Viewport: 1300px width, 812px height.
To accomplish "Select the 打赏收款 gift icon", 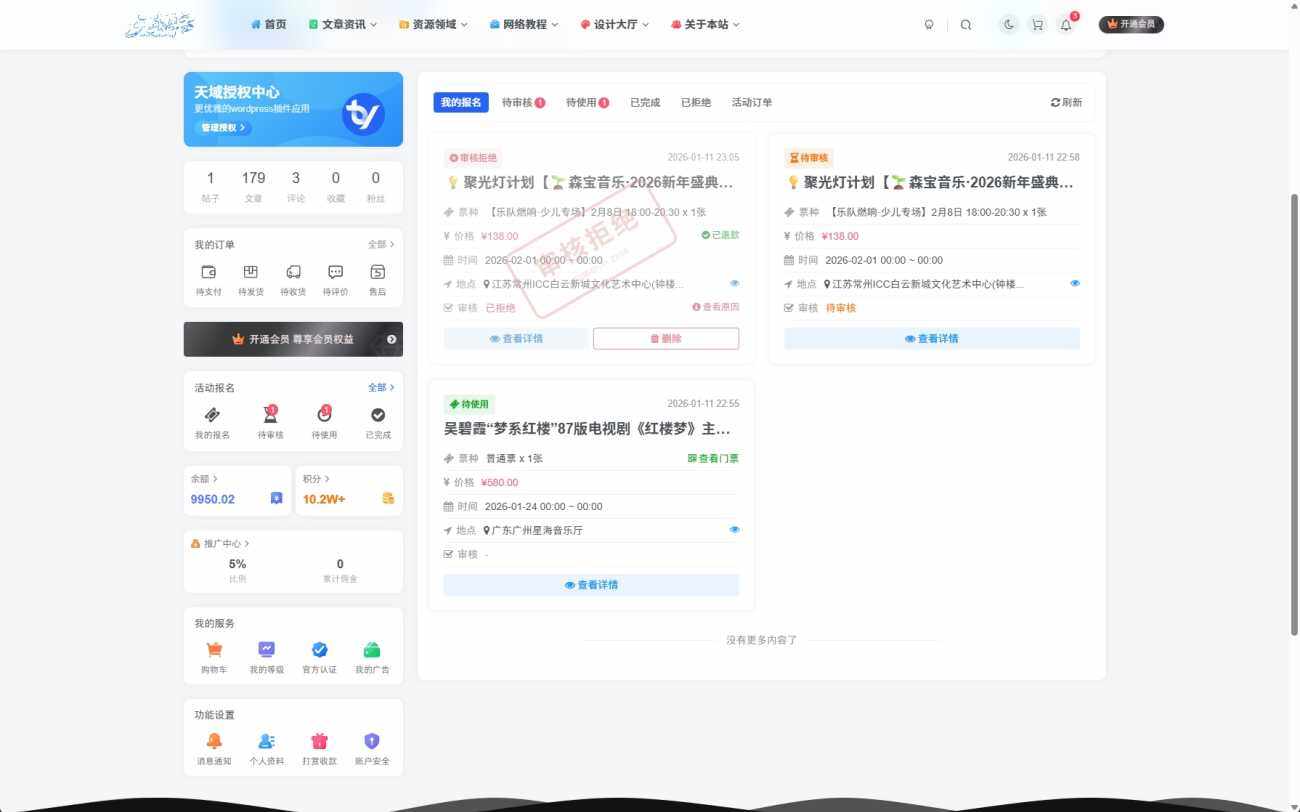I will point(319,741).
